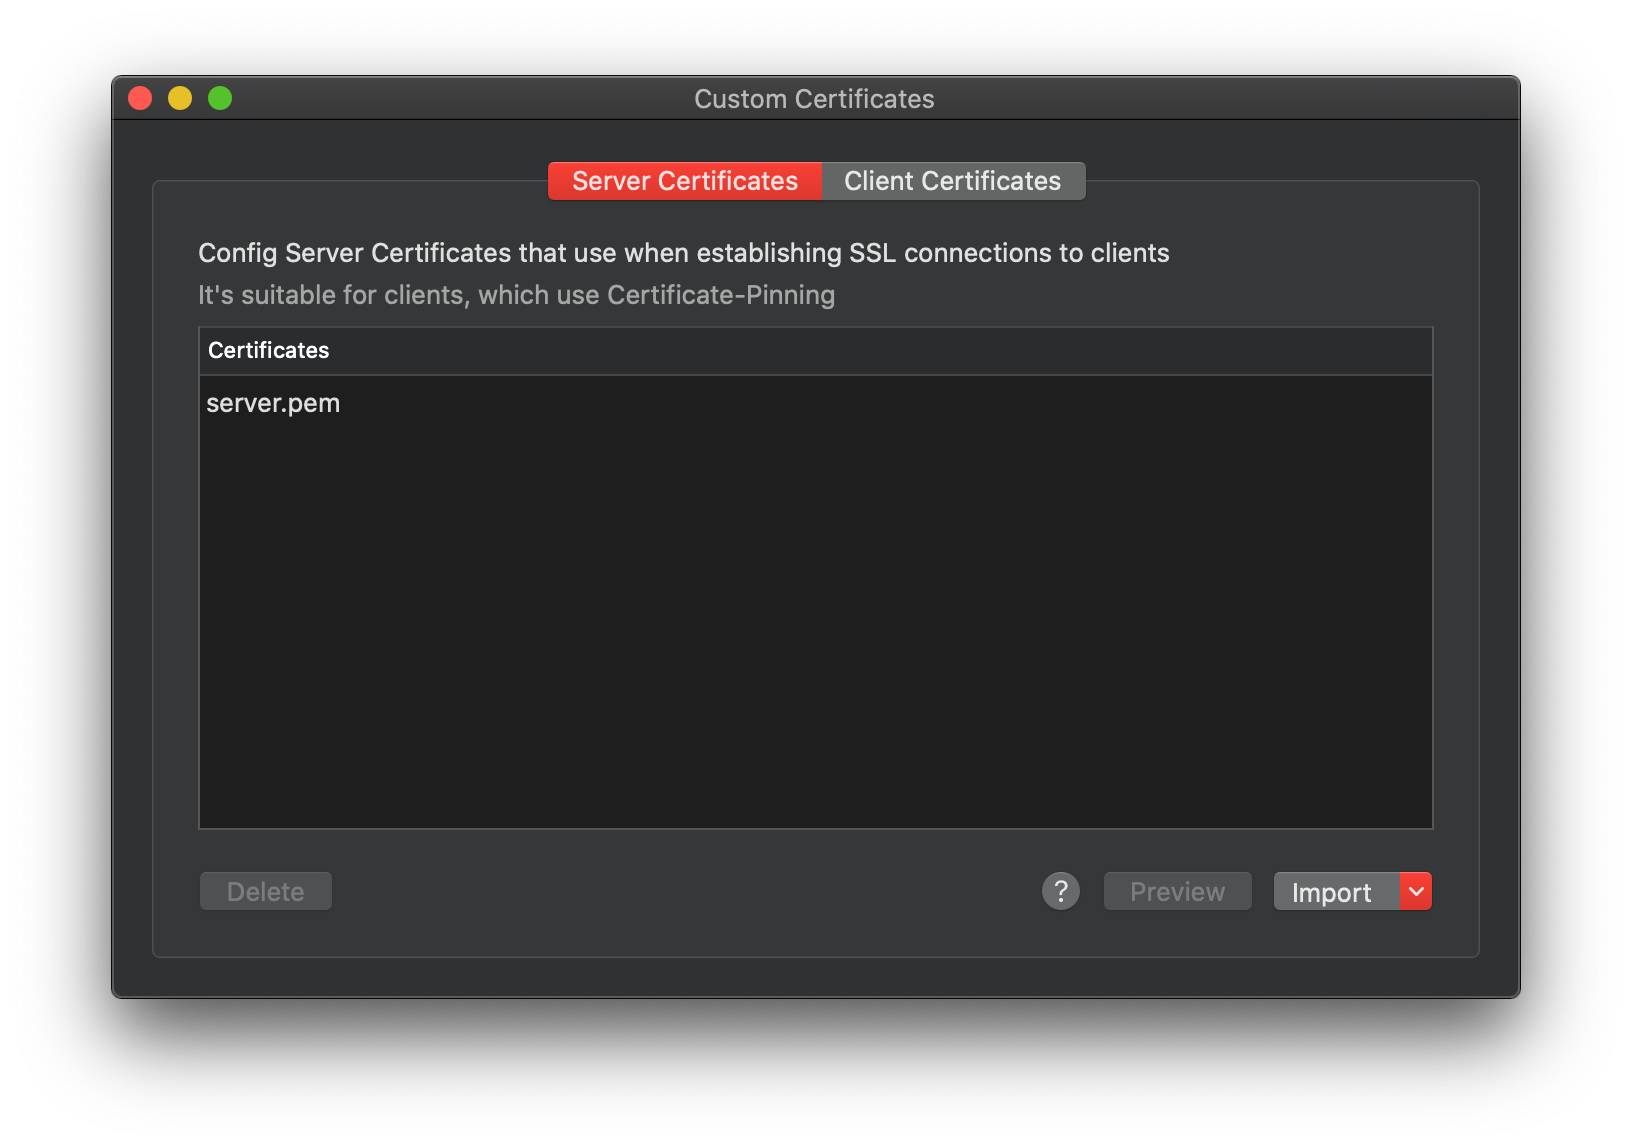This screenshot has height=1146, width=1632.
Task: Switch to the Server Certificates tab
Action: (x=683, y=181)
